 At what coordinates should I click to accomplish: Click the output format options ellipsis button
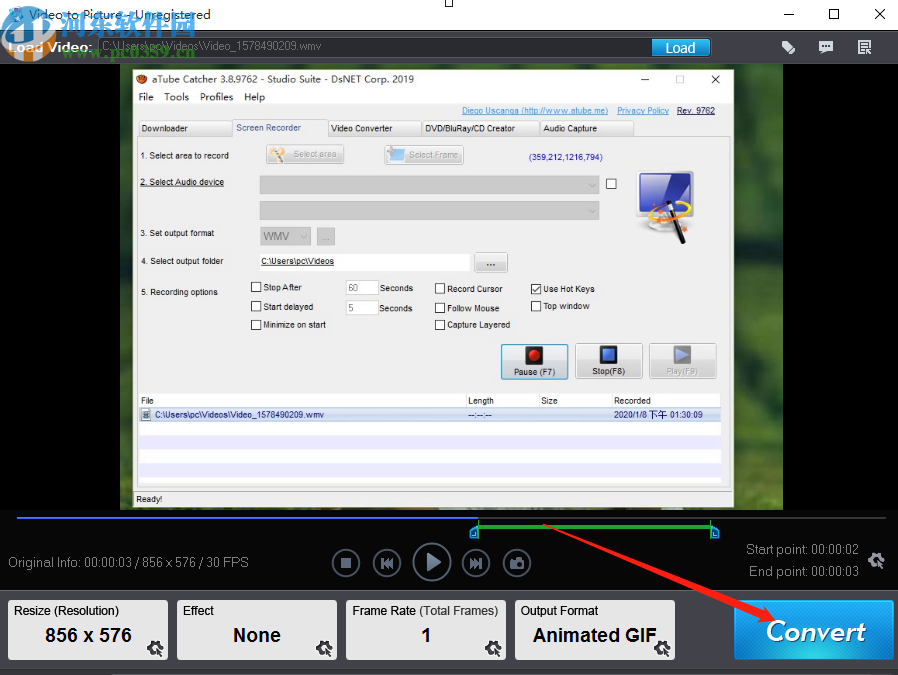coord(326,236)
